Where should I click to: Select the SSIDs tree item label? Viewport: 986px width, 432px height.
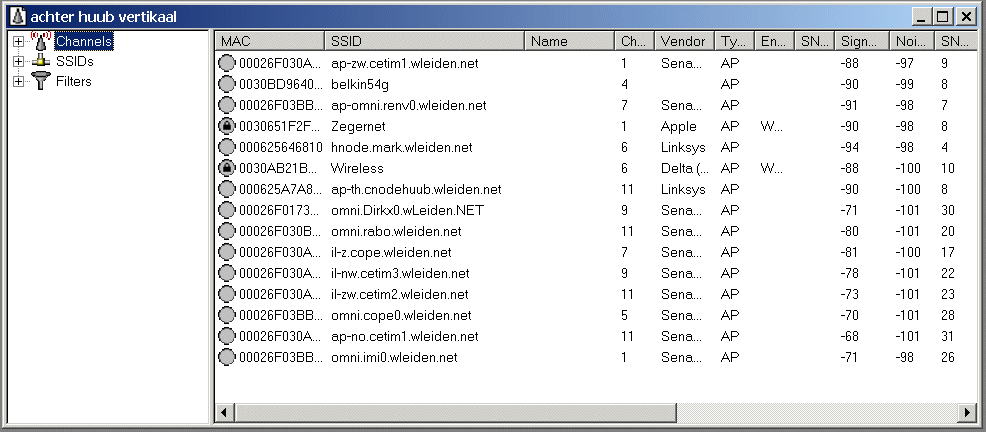(75, 61)
